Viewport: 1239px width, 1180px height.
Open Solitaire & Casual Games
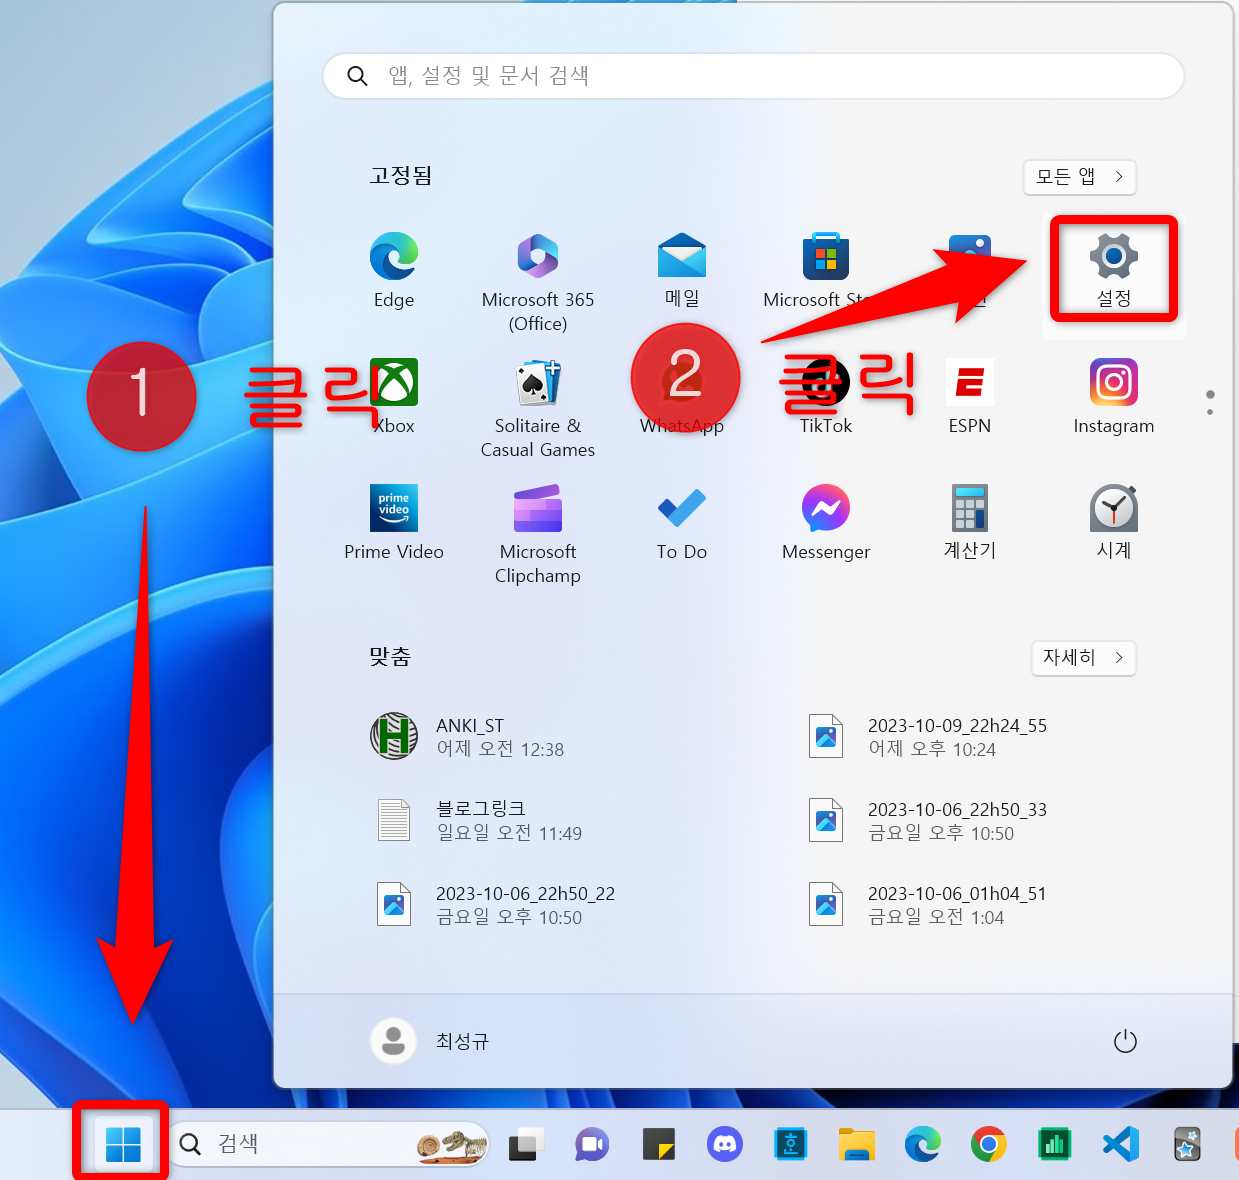pos(538,408)
